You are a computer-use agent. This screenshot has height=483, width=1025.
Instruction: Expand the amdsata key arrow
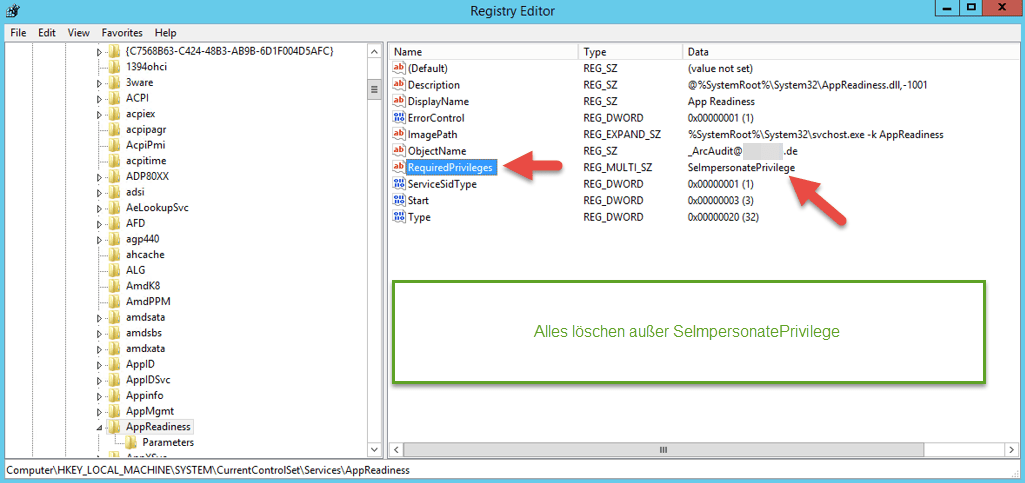click(x=100, y=317)
